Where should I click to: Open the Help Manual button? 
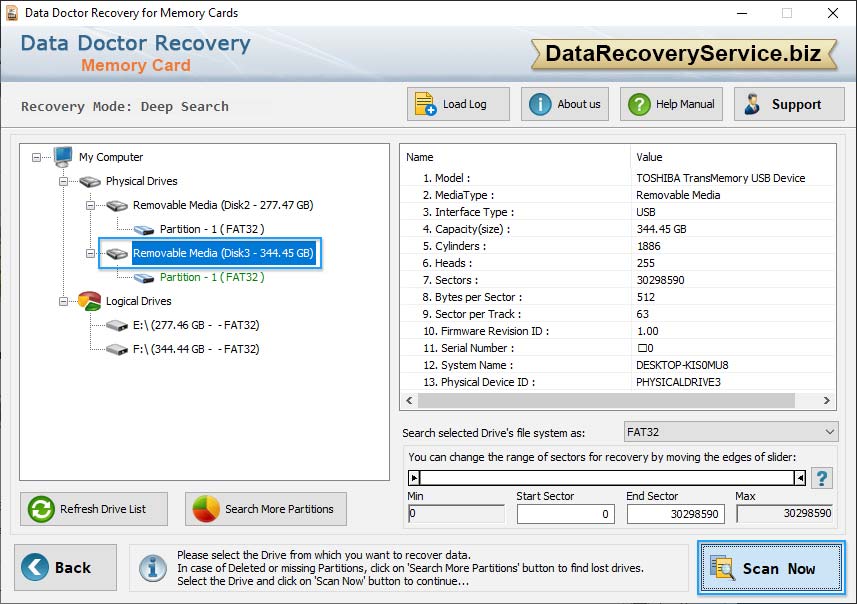(x=671, y=104)
